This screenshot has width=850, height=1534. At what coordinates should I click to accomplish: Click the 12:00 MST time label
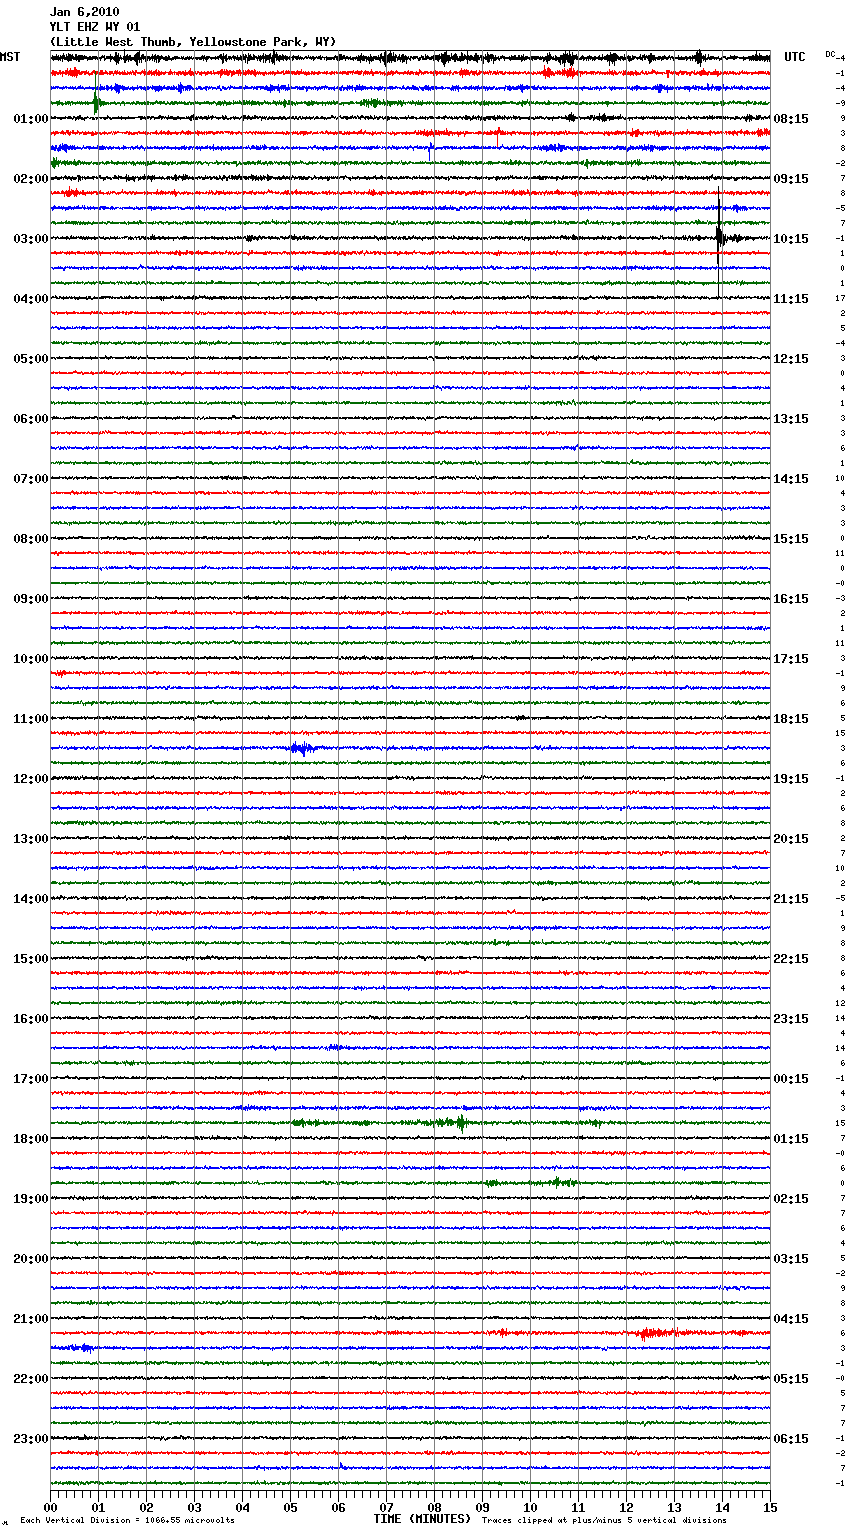[x=30, y=779]
